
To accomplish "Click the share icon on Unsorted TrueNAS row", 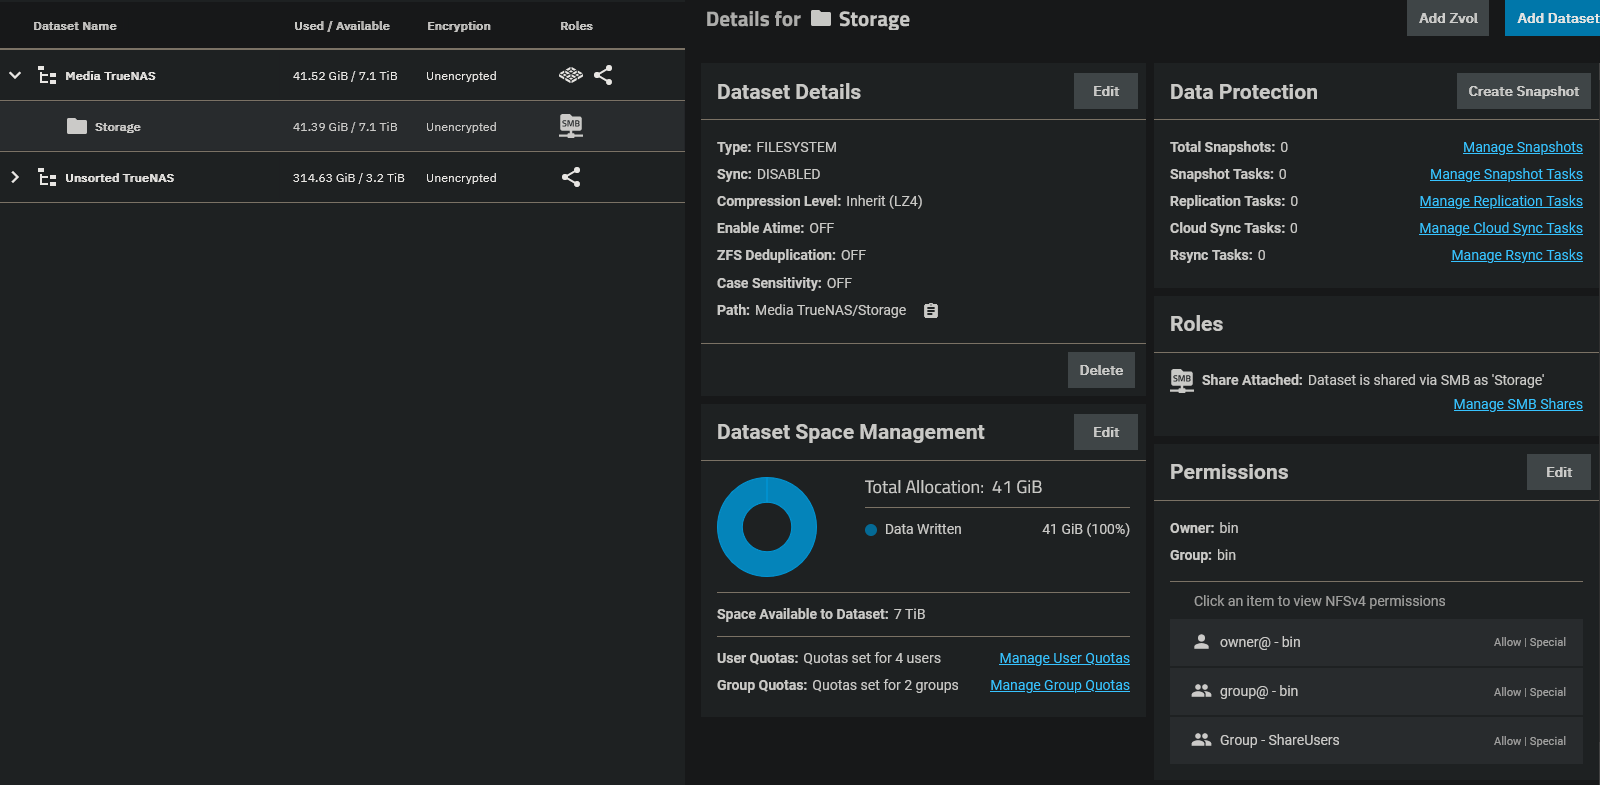I will click(x=571, y=177).
